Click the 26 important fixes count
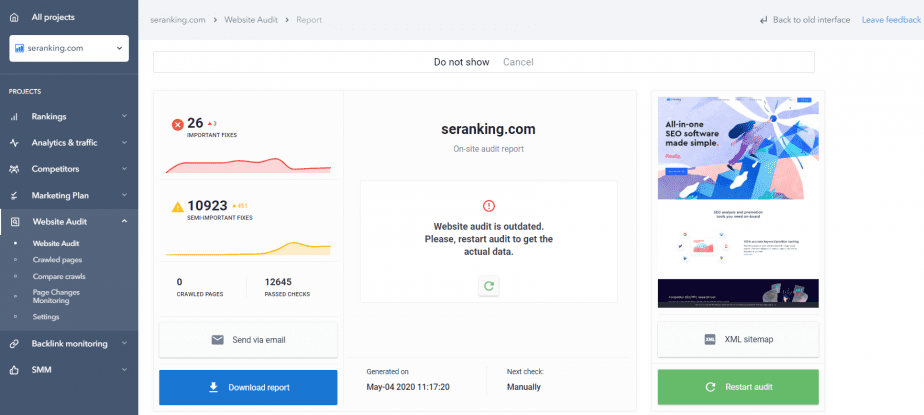Viewport: 924px width, 415px height. coord(195,123)
